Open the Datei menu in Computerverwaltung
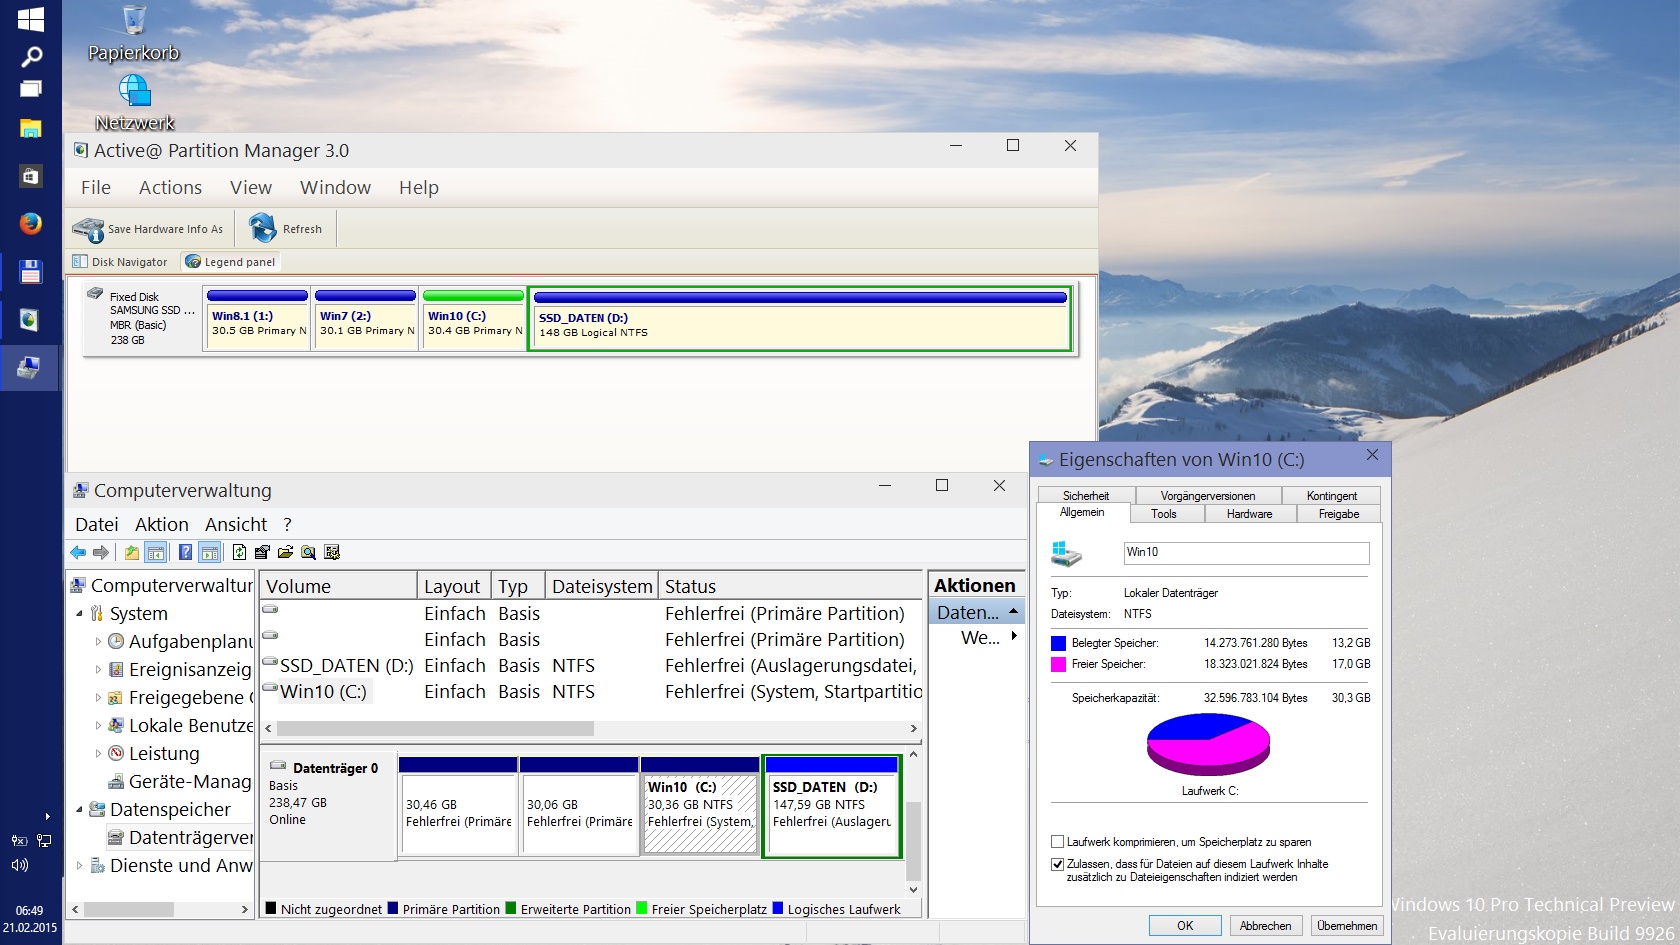The height and width of the screenshot is (945, 1680). pos(97,524)
